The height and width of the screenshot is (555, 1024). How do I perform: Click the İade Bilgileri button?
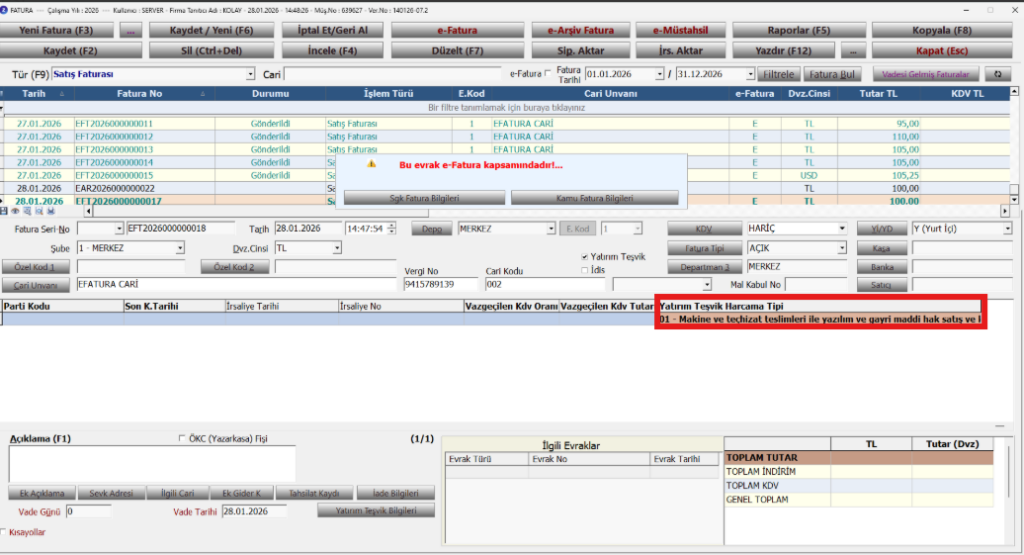coord(395,493)
